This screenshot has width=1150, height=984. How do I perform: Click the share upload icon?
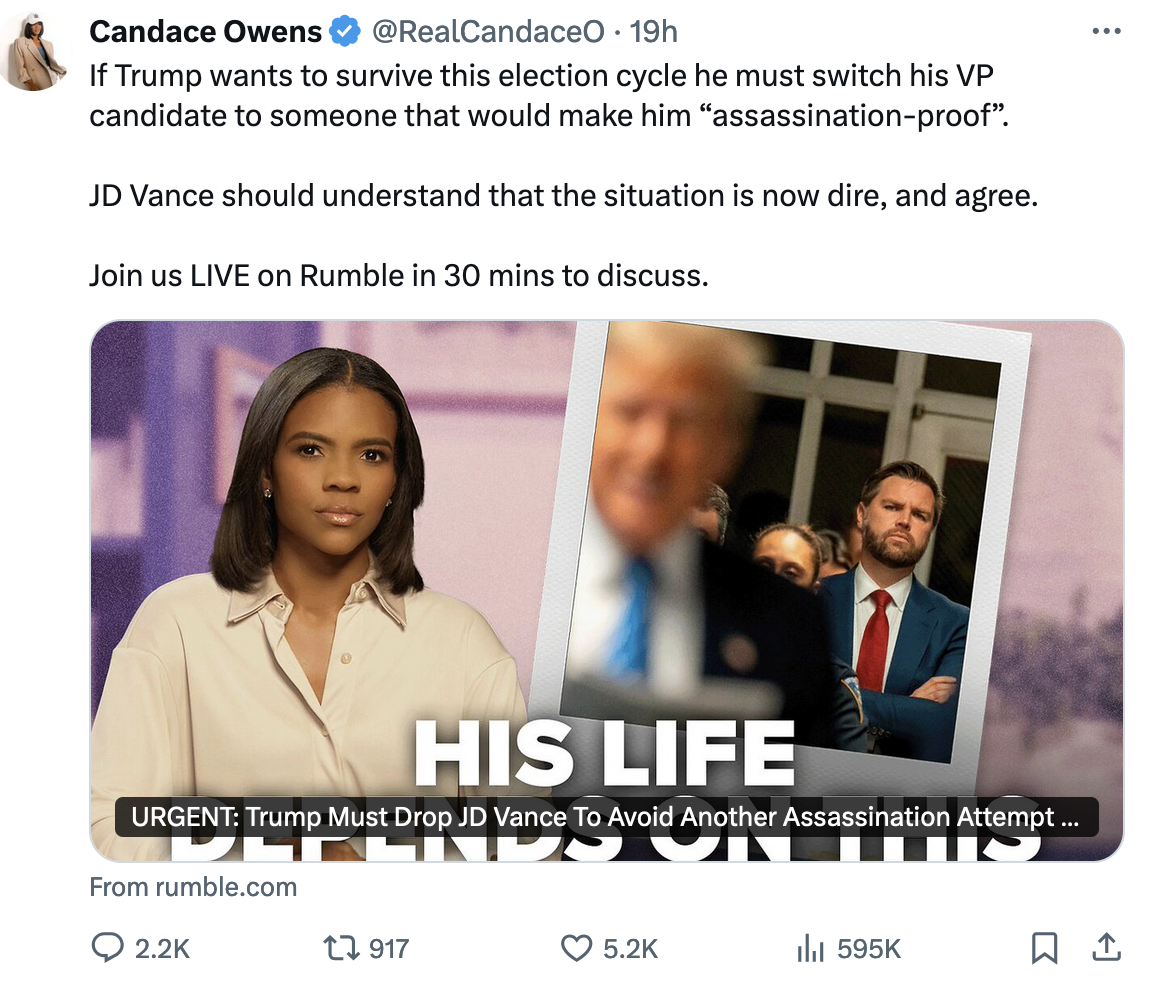click(x=1107, y=947)
